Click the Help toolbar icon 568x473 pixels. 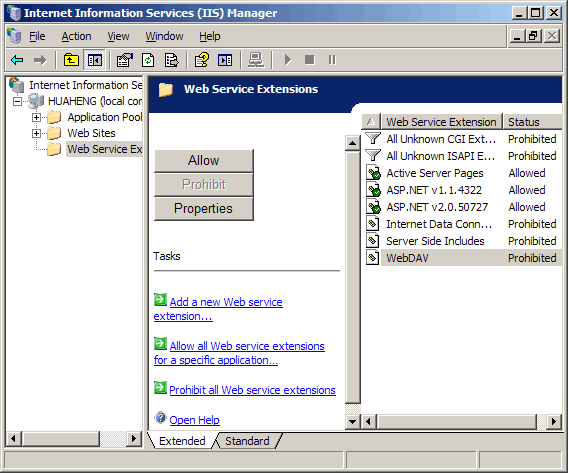click(202, 60)
